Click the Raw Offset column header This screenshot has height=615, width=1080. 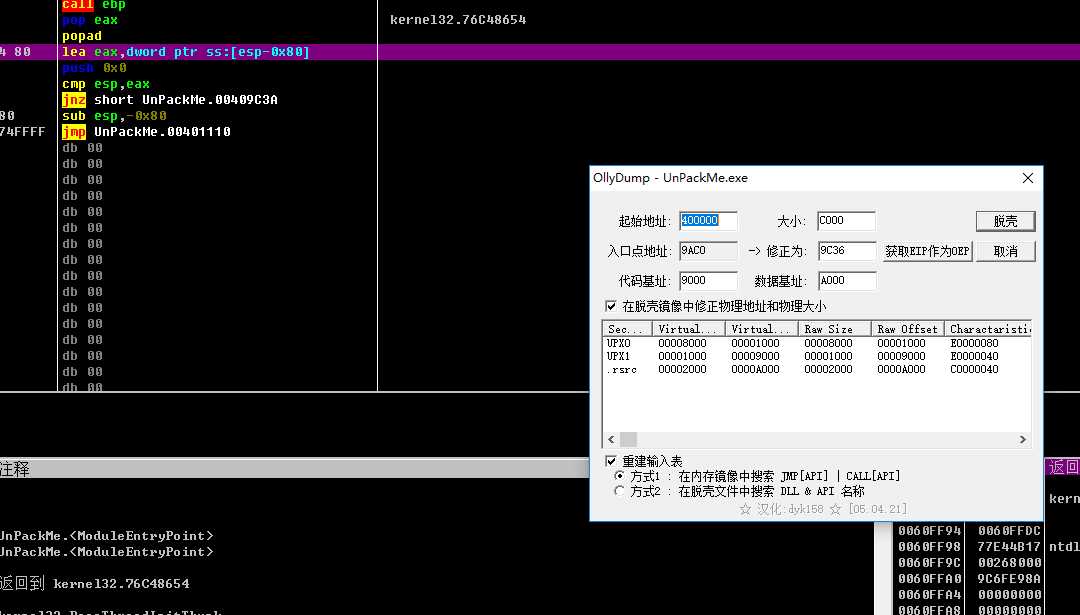907,329
